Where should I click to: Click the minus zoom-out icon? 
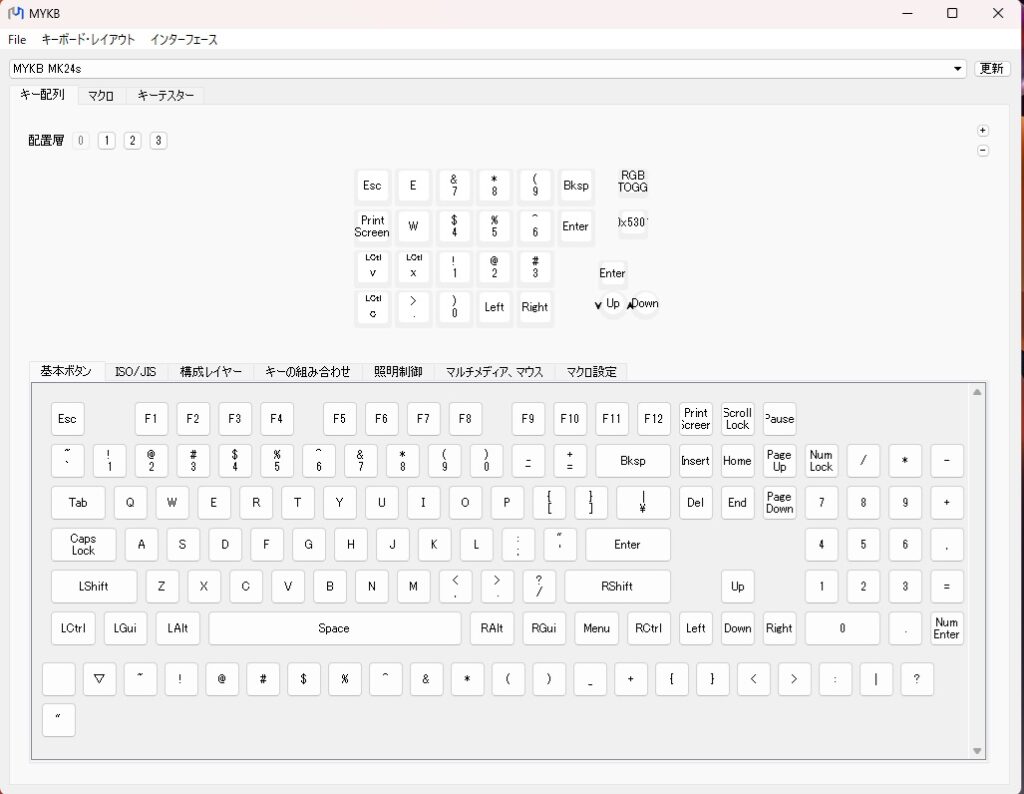(983, 151)
